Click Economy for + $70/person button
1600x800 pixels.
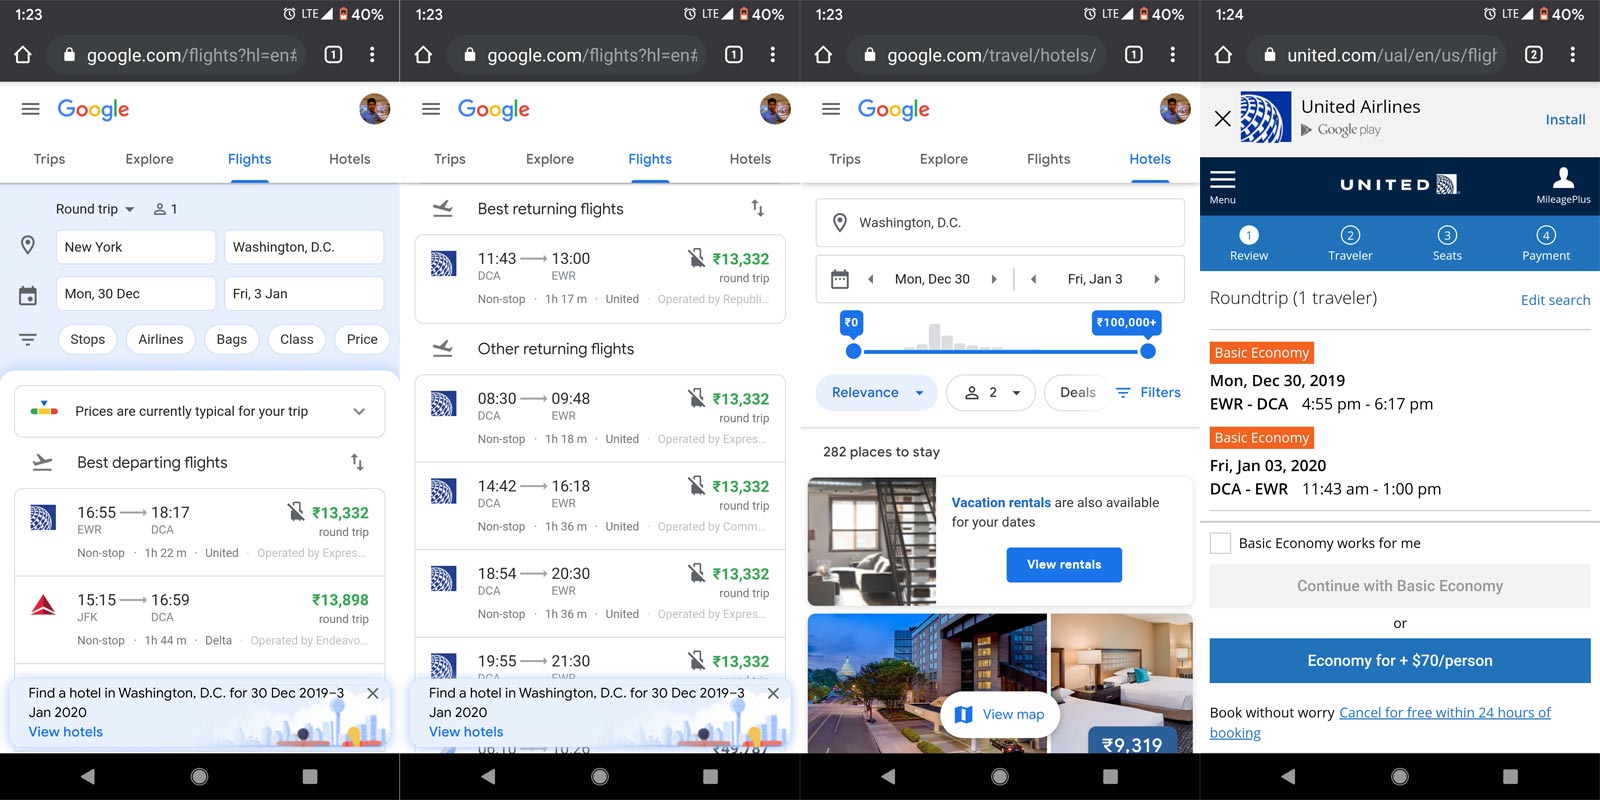pos(1400,661)
